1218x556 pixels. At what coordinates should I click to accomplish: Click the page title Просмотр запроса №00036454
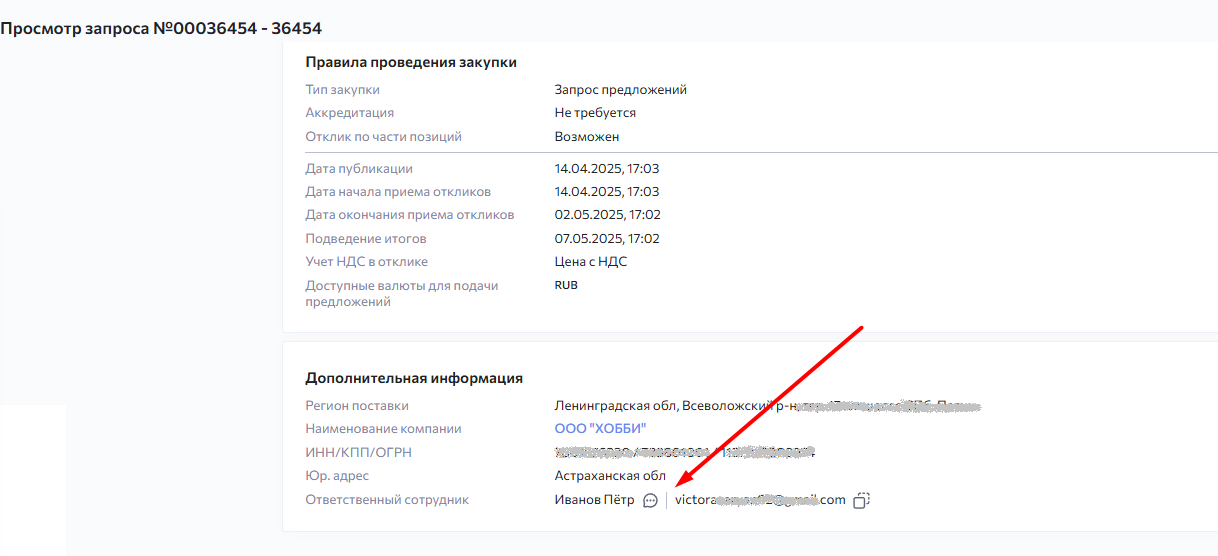tap(161, 28)
